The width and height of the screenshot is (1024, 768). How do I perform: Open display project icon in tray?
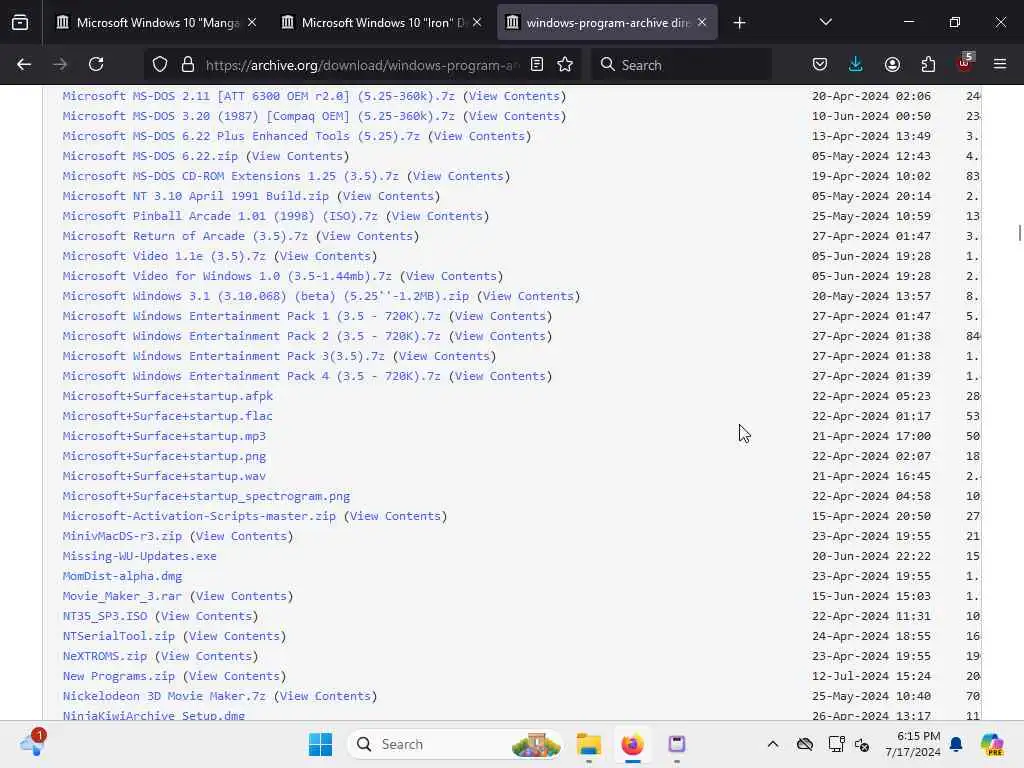point(836,744)
